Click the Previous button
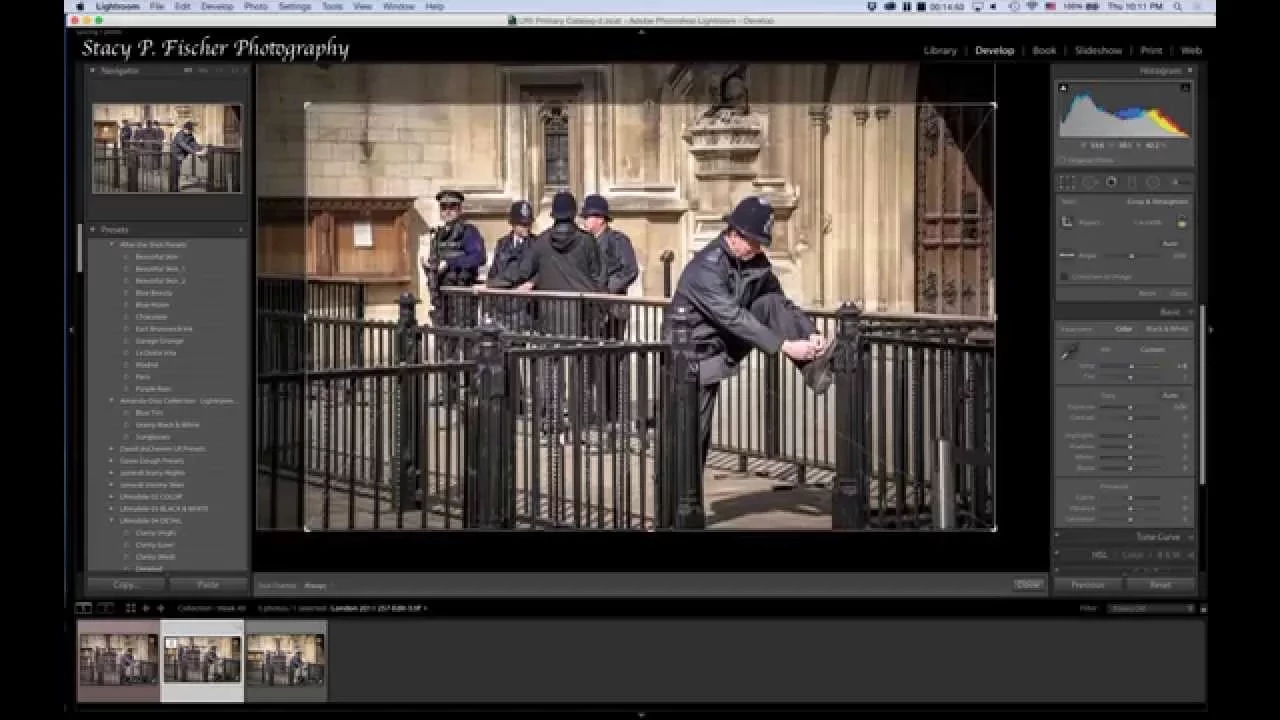 point(1087,585)
